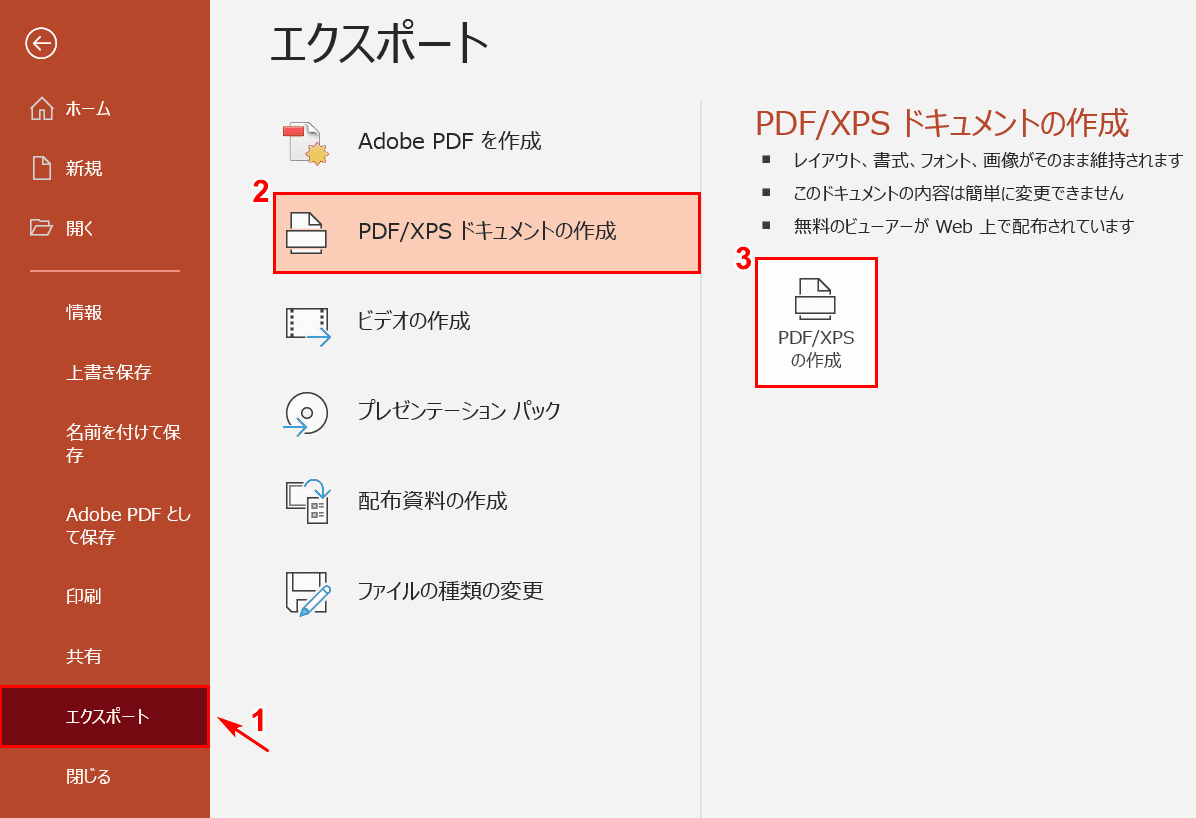
Task: Select PDF/XPS ドキュメントの作成 option
Action: tap(487, 232)
